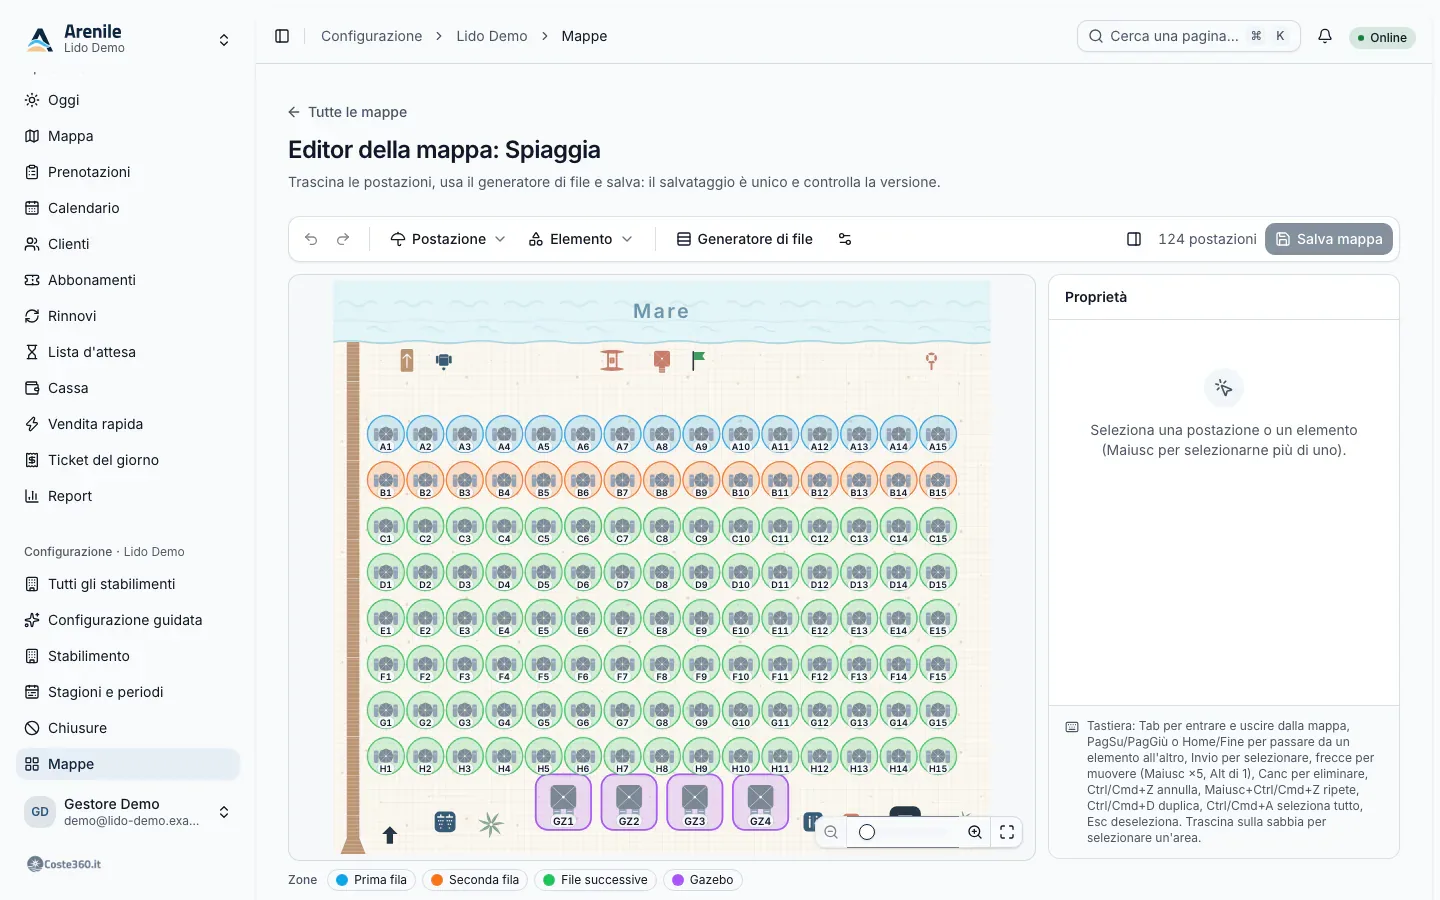Open Vendita rapida in sidebar
This screenshot has height=900, width=1440.
[128, 424]
